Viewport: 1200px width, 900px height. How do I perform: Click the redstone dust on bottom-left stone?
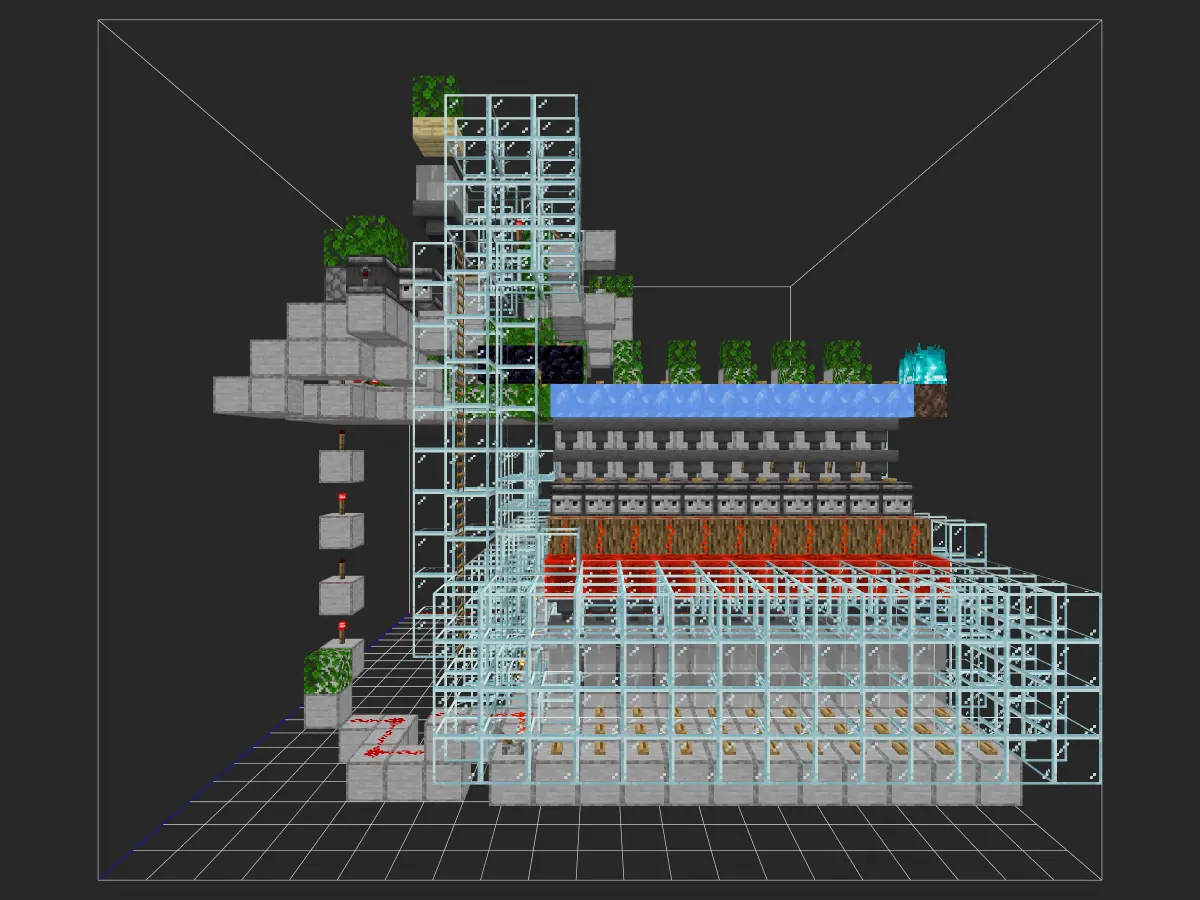378,735
